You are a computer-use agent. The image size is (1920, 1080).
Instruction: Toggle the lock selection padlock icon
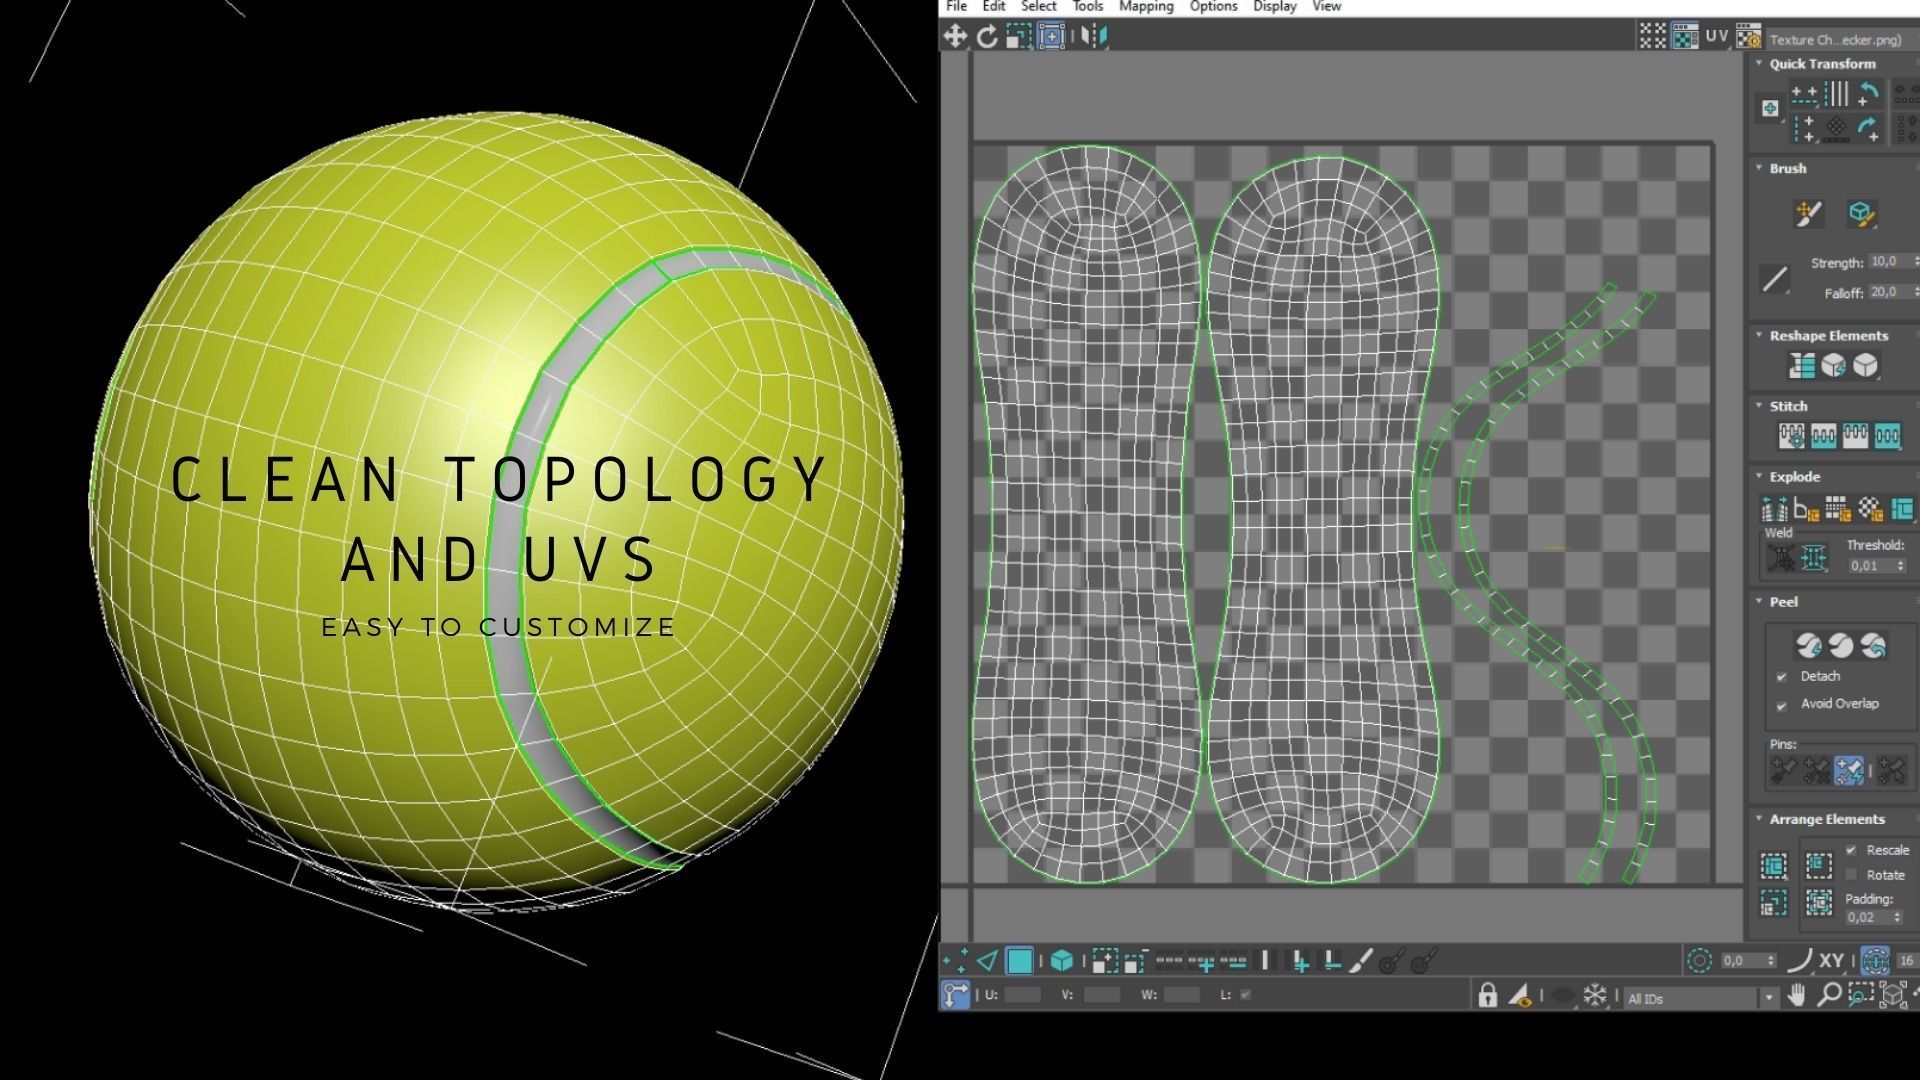click(1488, 995)
